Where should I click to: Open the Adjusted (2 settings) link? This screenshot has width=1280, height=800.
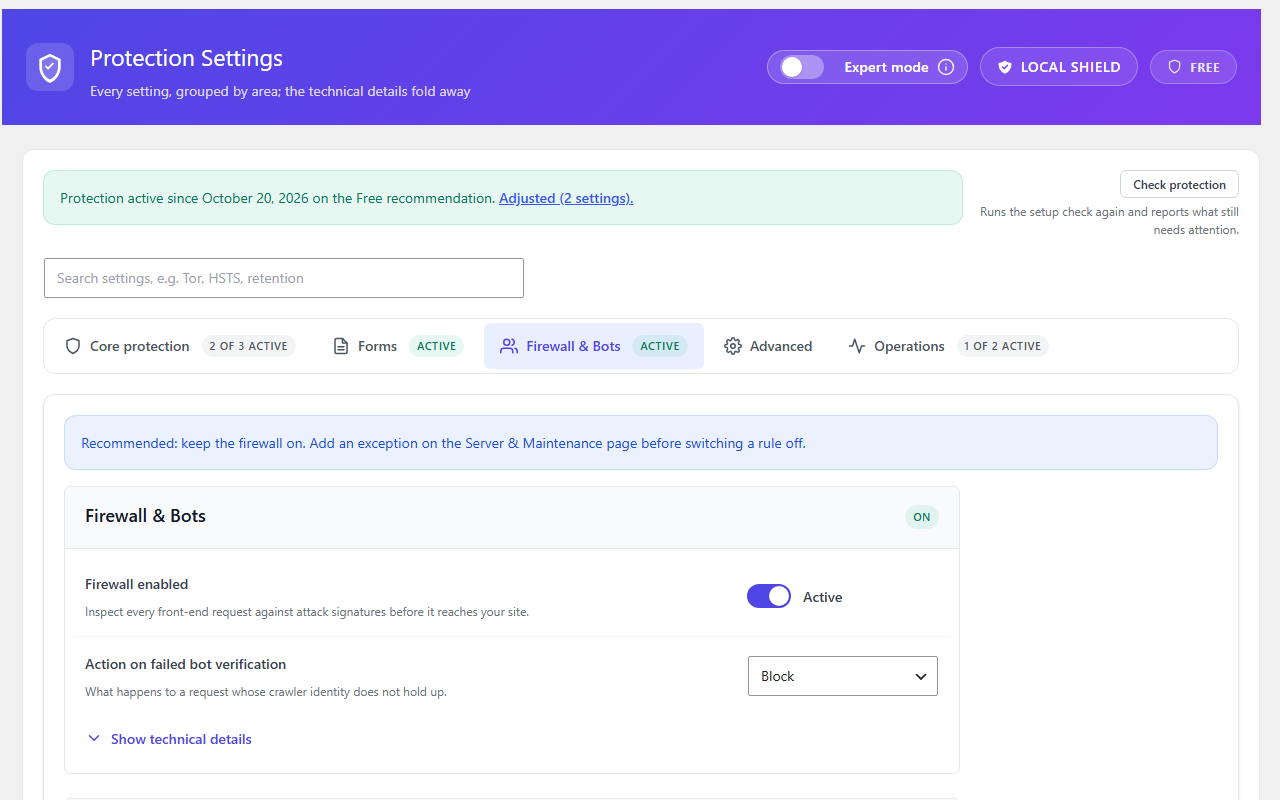tap(566, 198)
